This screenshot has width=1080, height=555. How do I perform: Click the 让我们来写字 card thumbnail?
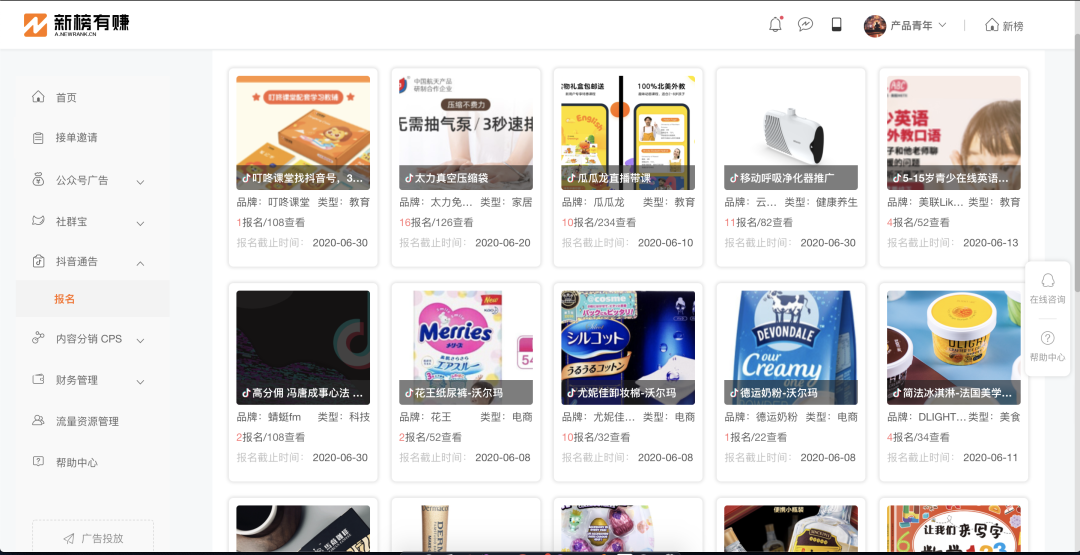[954, 529]
